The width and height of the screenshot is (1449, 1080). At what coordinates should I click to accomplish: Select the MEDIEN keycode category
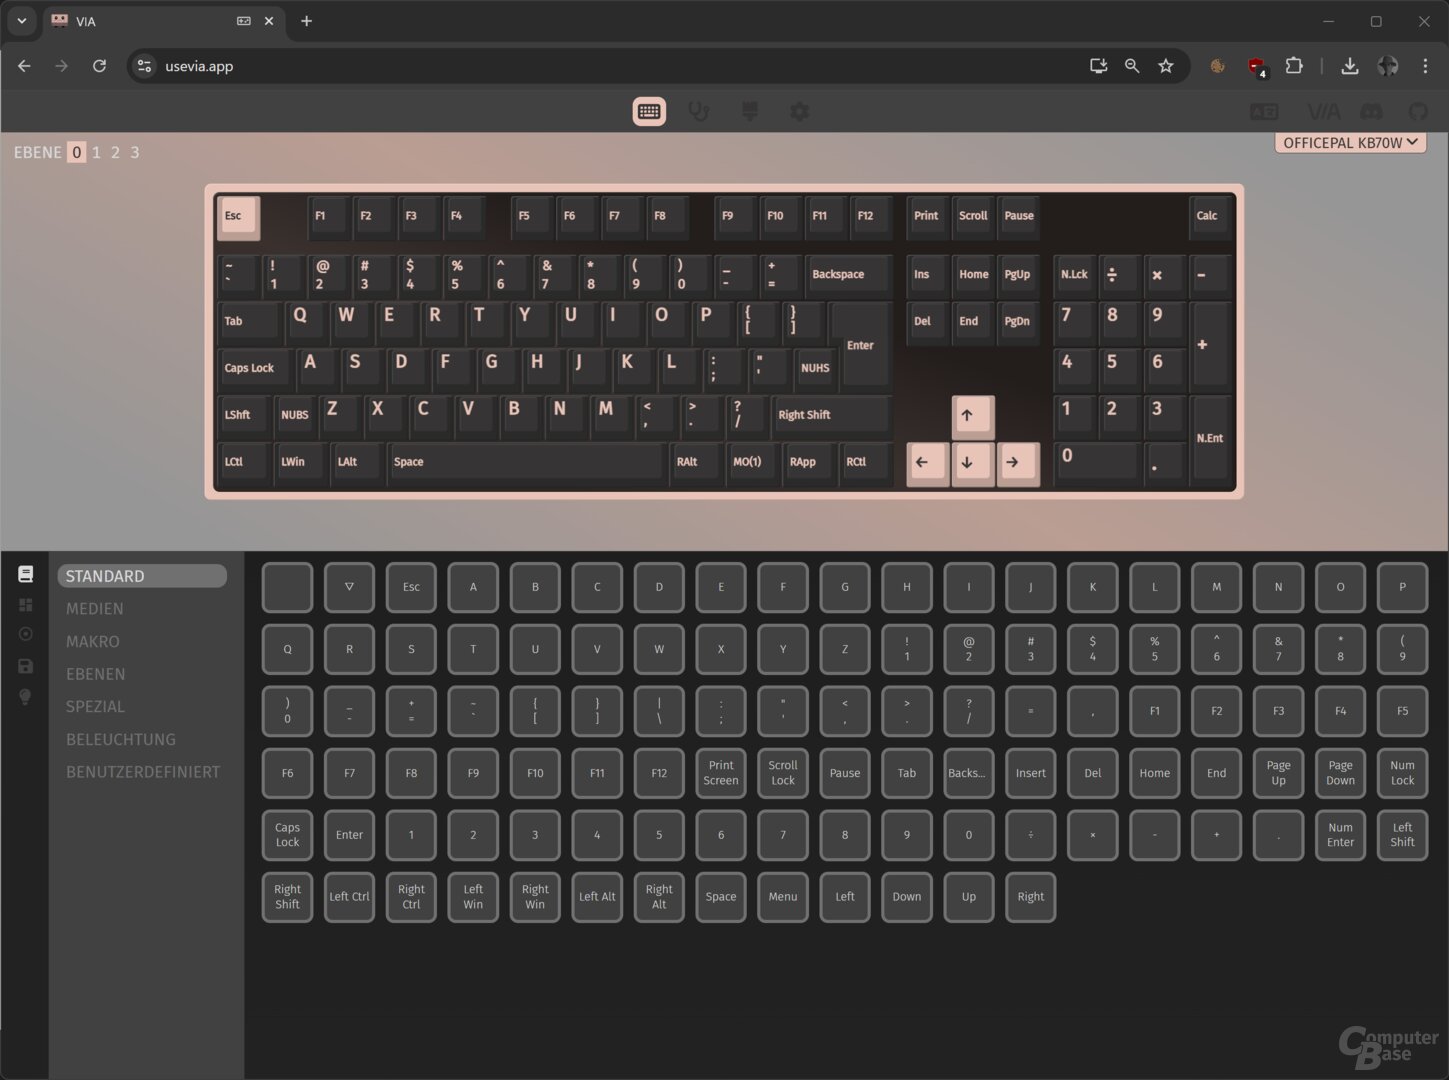[x=95, y=609]
